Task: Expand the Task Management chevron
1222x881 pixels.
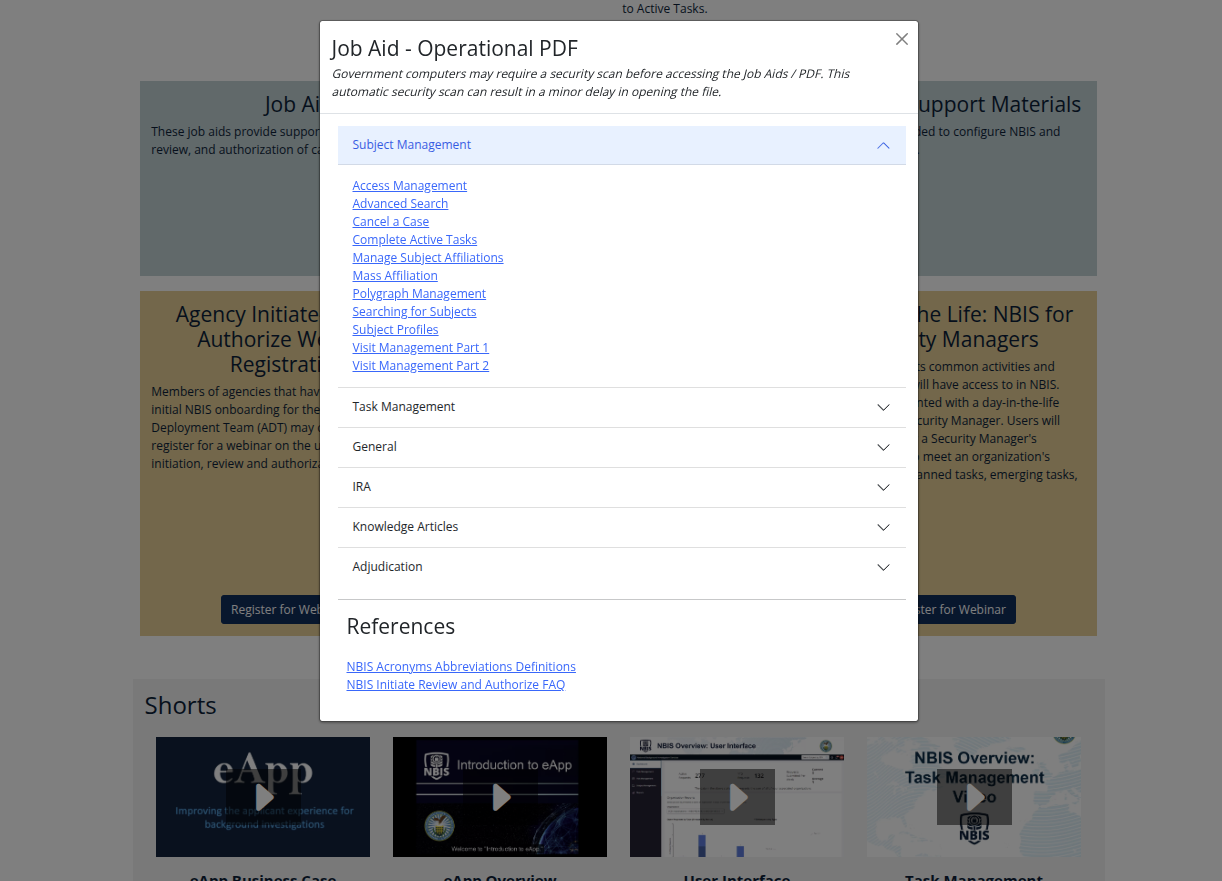Action: point(883,407)
